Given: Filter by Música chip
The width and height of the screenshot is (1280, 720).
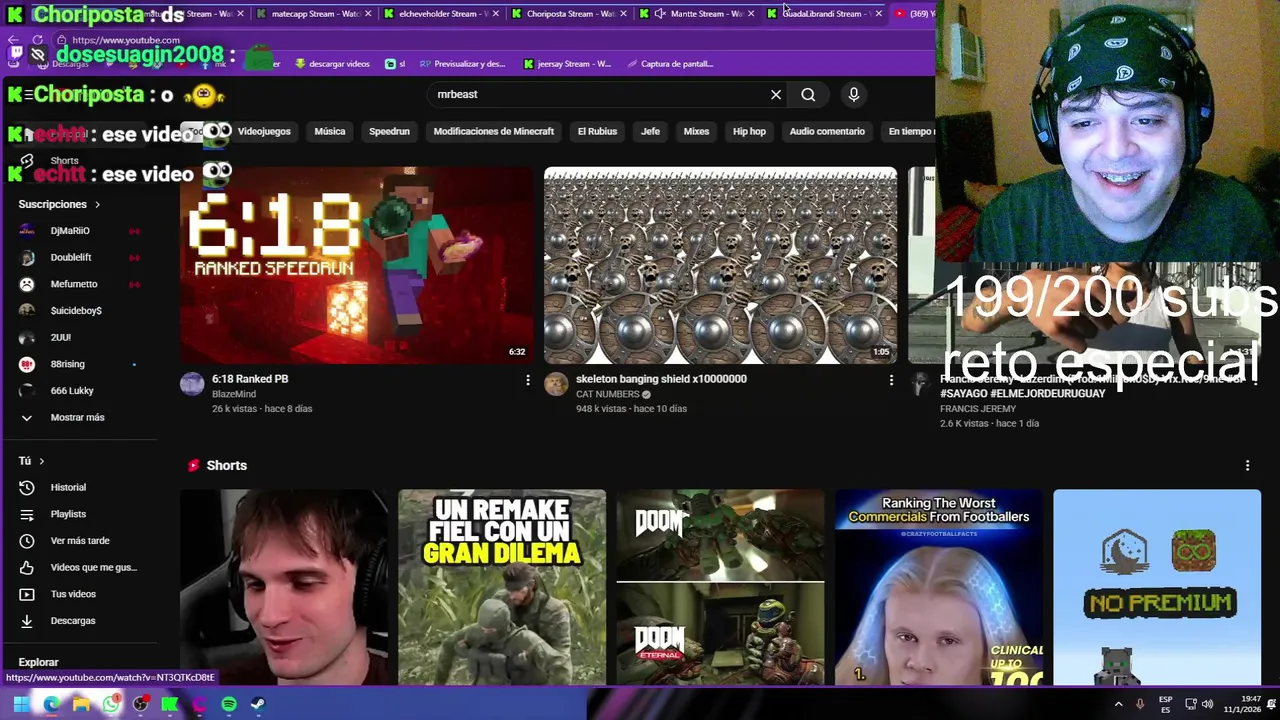Looking at the screenshot, I should pos(330,131).
